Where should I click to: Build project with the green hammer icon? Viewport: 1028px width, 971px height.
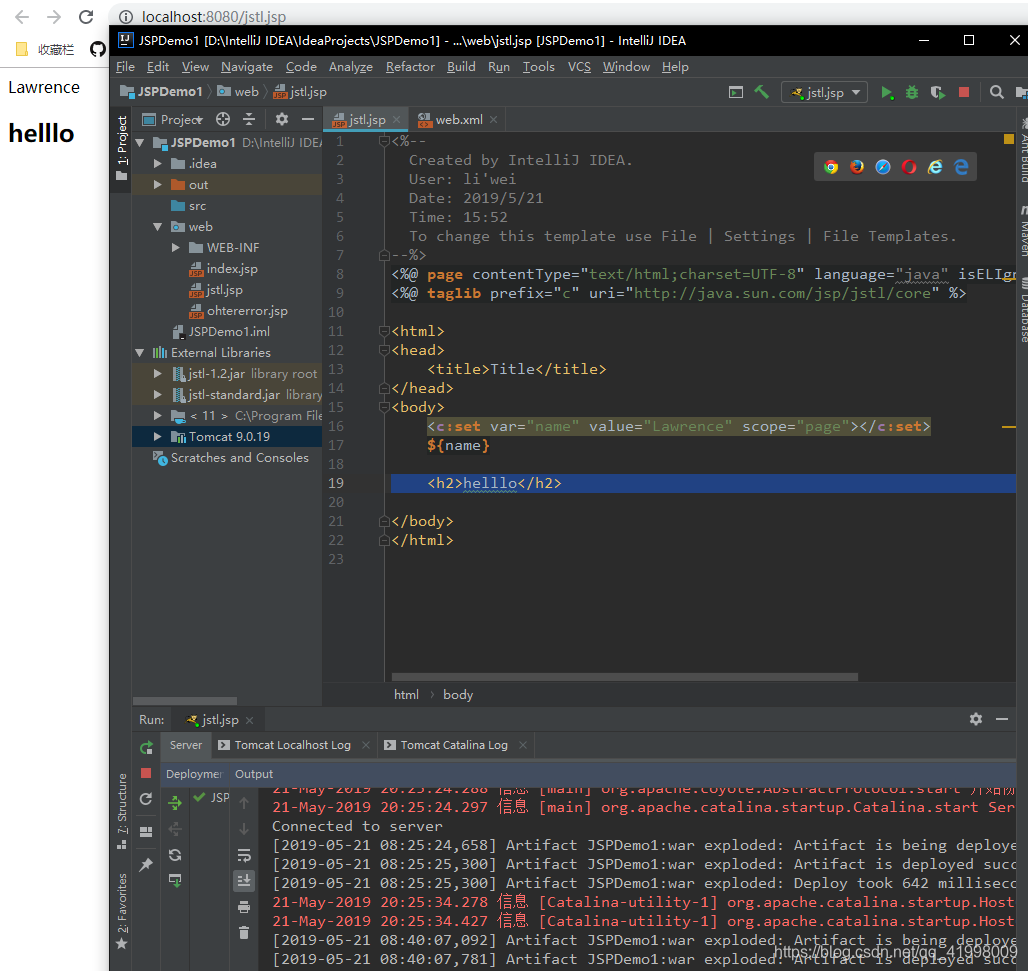tap(762, 92)
